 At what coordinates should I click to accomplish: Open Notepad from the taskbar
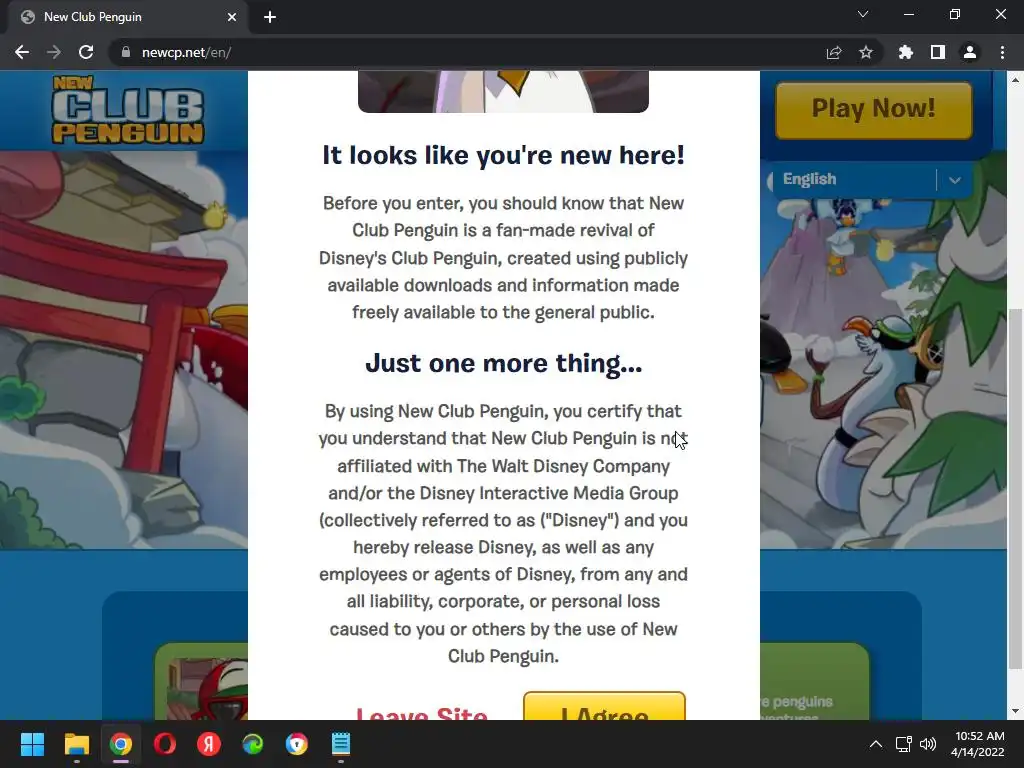(x=341, y=744)
